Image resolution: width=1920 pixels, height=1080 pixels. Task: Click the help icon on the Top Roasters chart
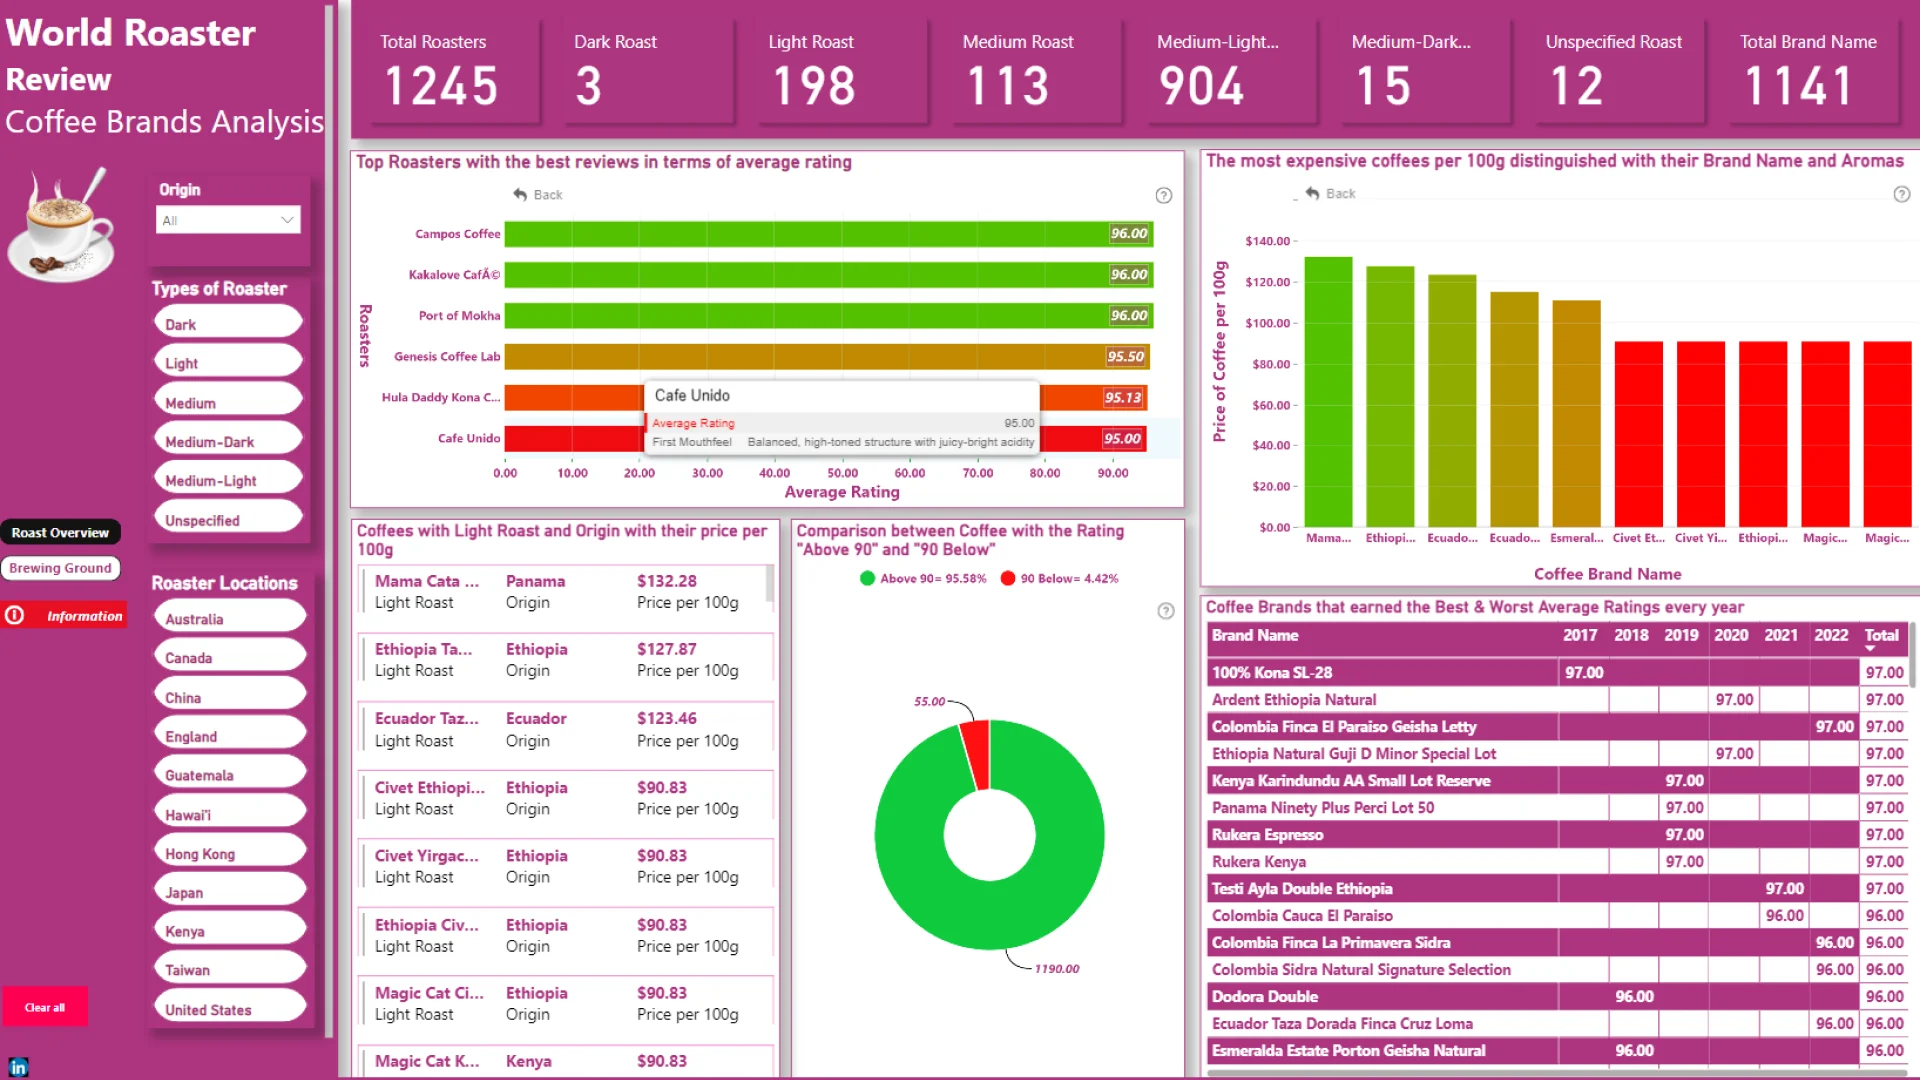pyautogui.click(x=1163, y=195)
